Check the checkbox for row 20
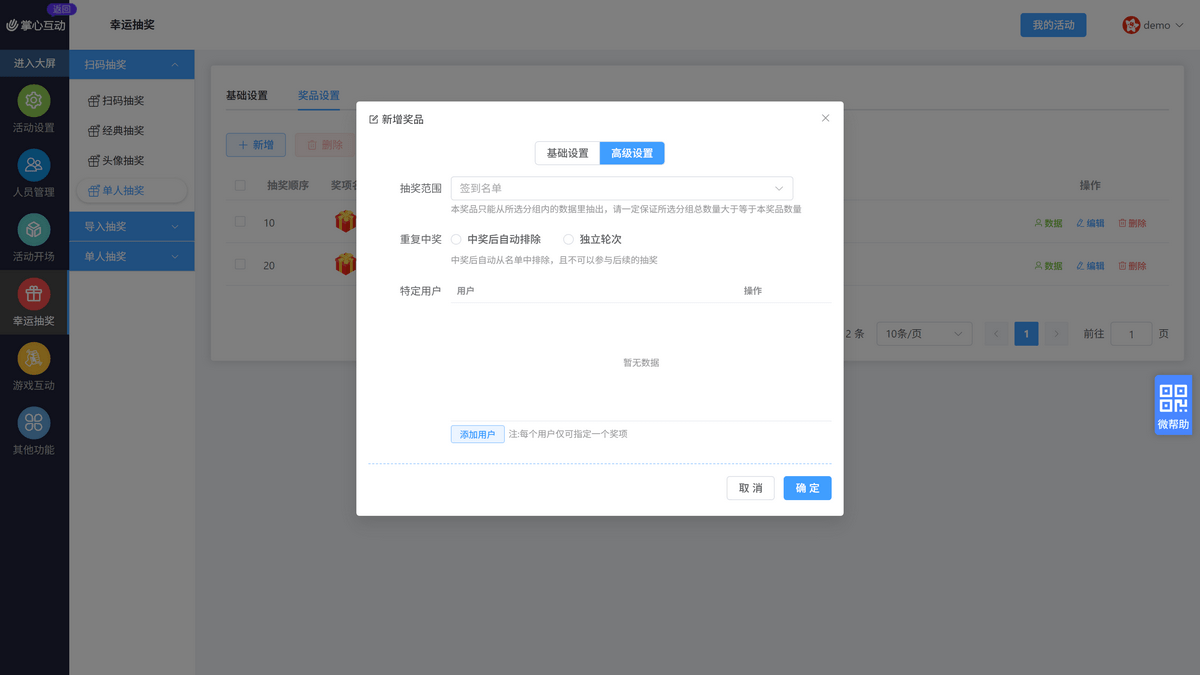 click(240, 265)
